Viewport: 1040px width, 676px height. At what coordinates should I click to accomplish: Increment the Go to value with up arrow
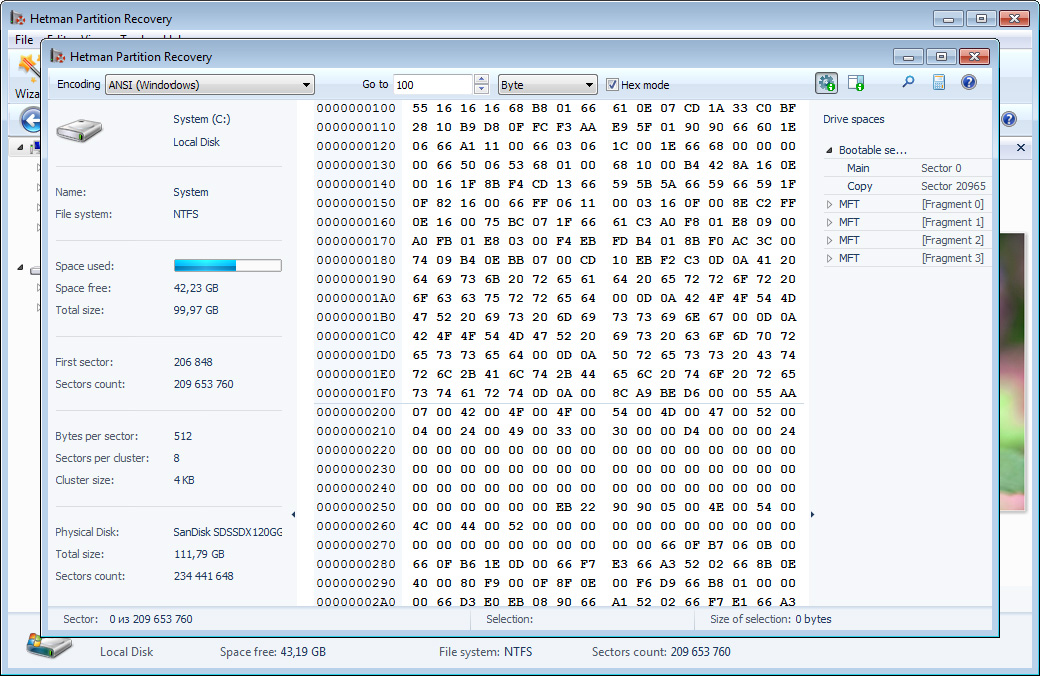point(481,80)
